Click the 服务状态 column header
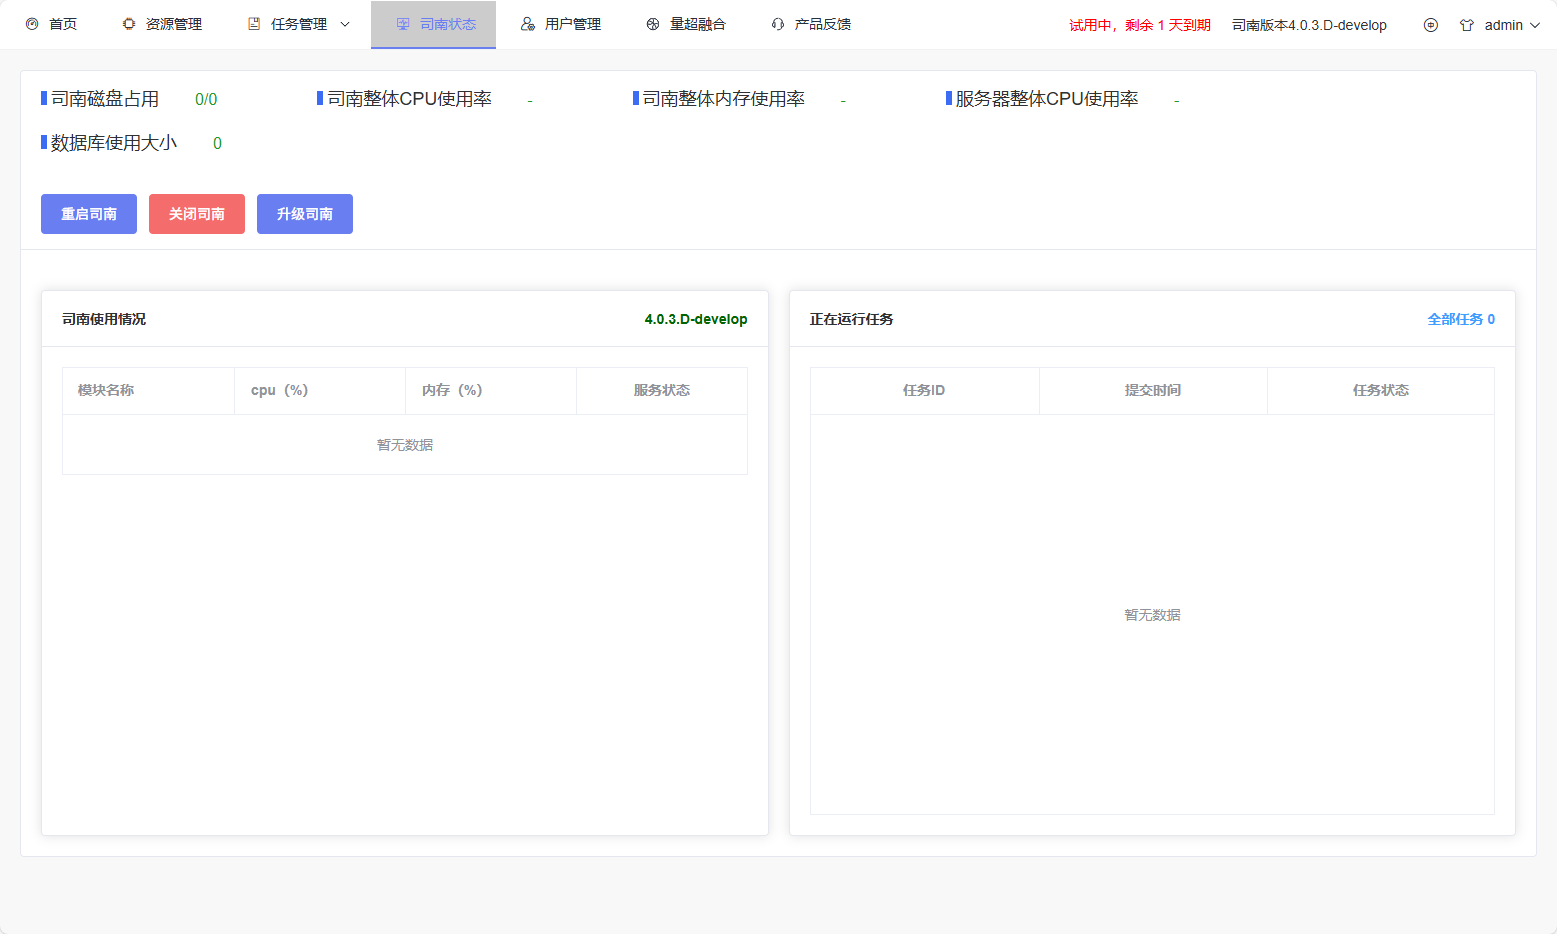The width and height of the screenshot is (1557, 934). (x=661, y=390)
